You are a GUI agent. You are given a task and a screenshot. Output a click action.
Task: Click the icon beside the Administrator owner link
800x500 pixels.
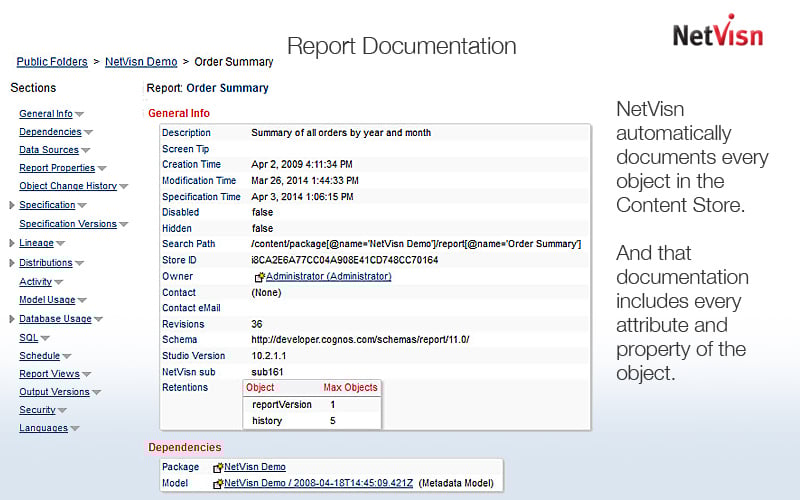pyautogui.click(x=260, y=277)
